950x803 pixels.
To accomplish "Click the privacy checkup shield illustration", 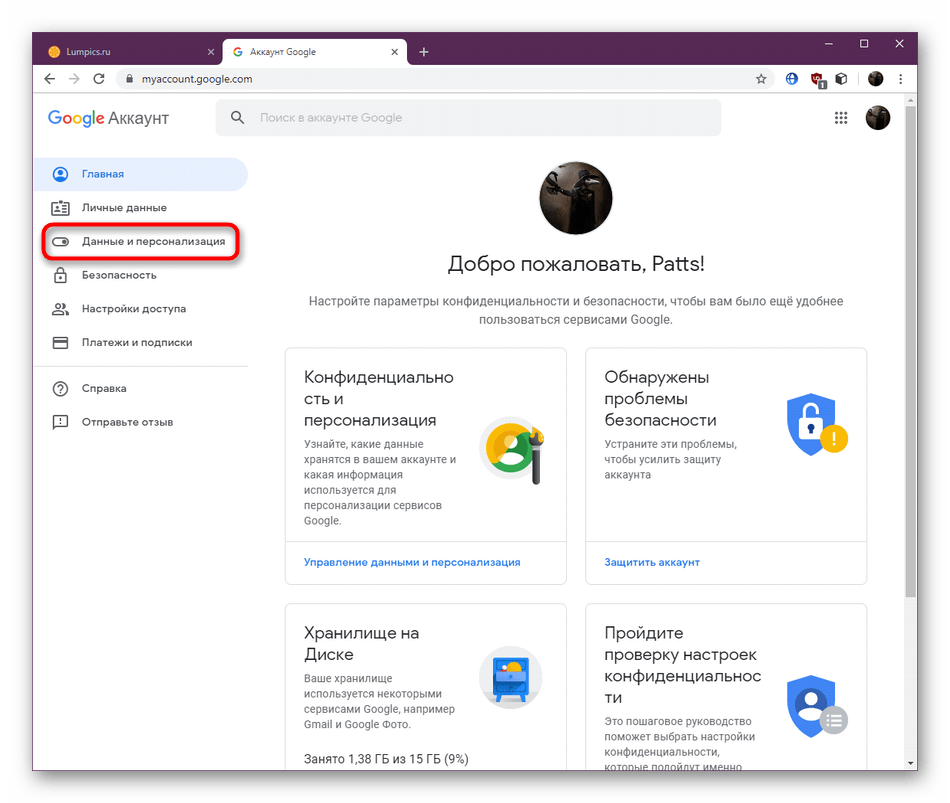I will (x=817, y=706).
